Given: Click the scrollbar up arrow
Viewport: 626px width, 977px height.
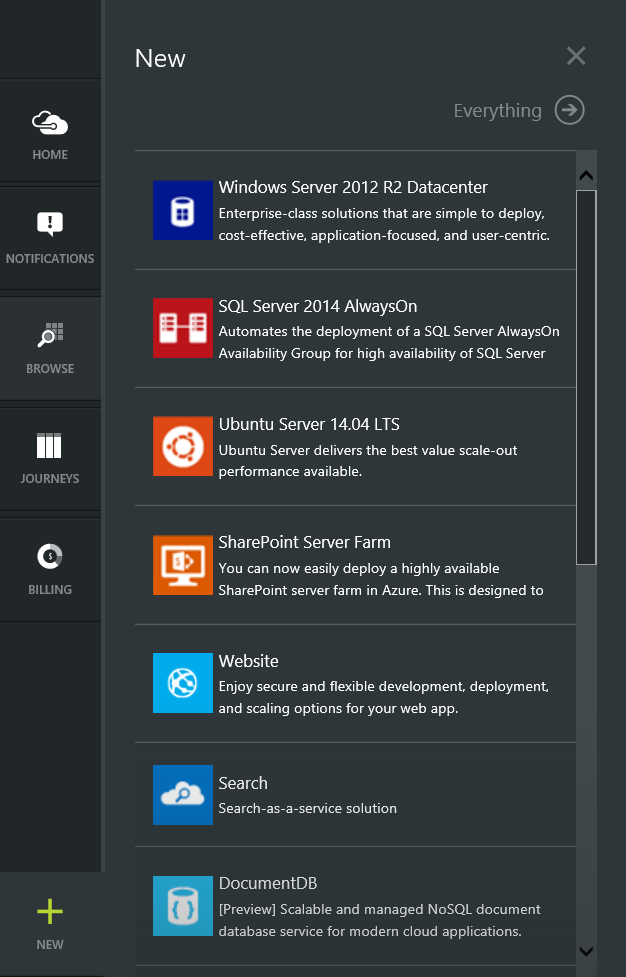Looking at the screenshot, I should click(586, 176).
